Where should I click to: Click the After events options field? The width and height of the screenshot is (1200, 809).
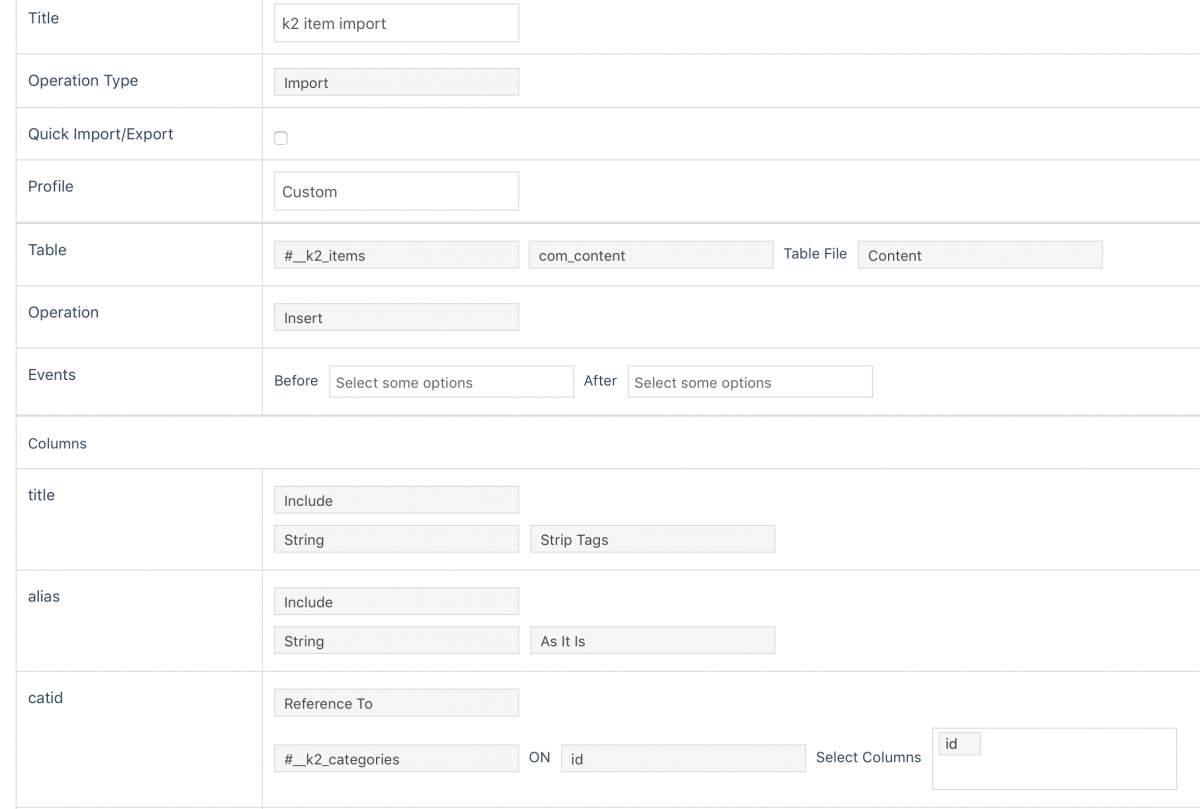750,382
